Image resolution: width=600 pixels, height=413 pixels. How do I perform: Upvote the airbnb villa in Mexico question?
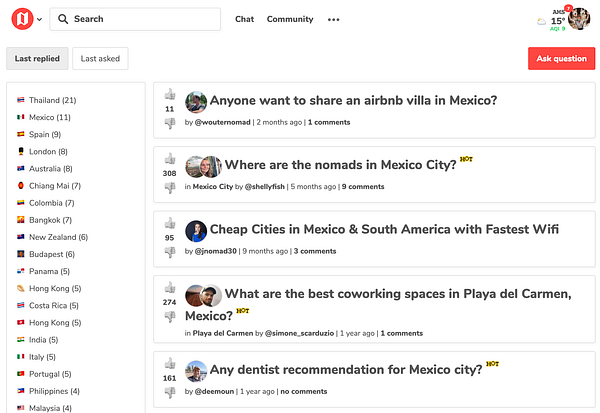[x=170, y=94]
